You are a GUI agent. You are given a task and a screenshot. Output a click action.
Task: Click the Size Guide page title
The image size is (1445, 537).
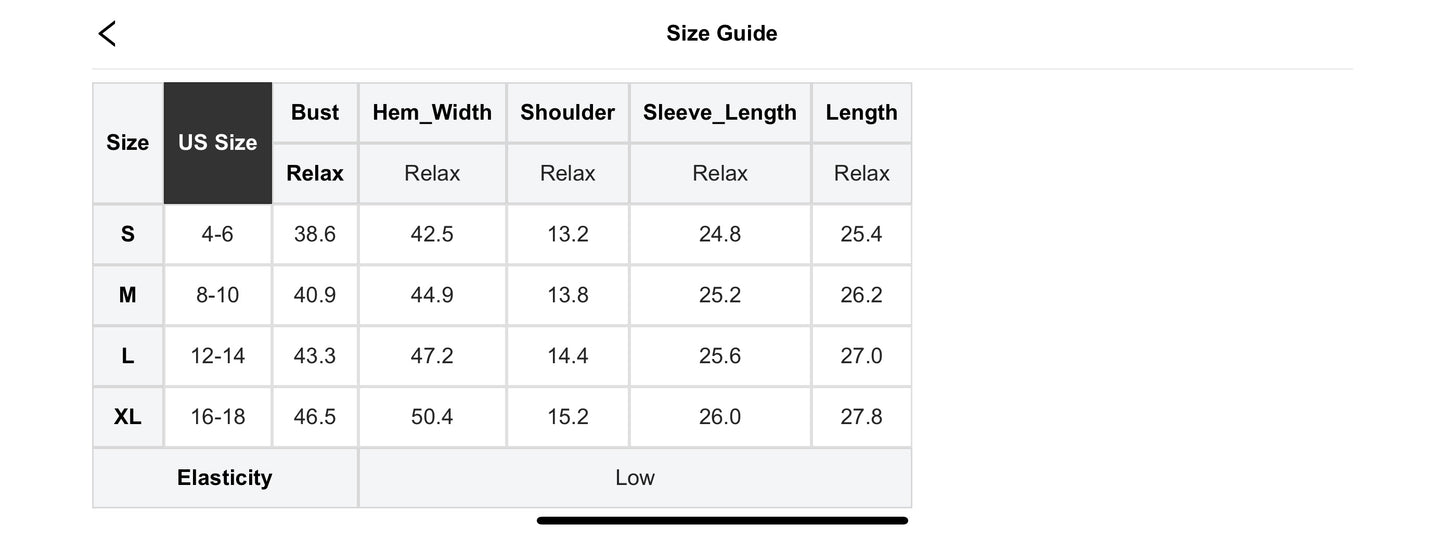721,34
